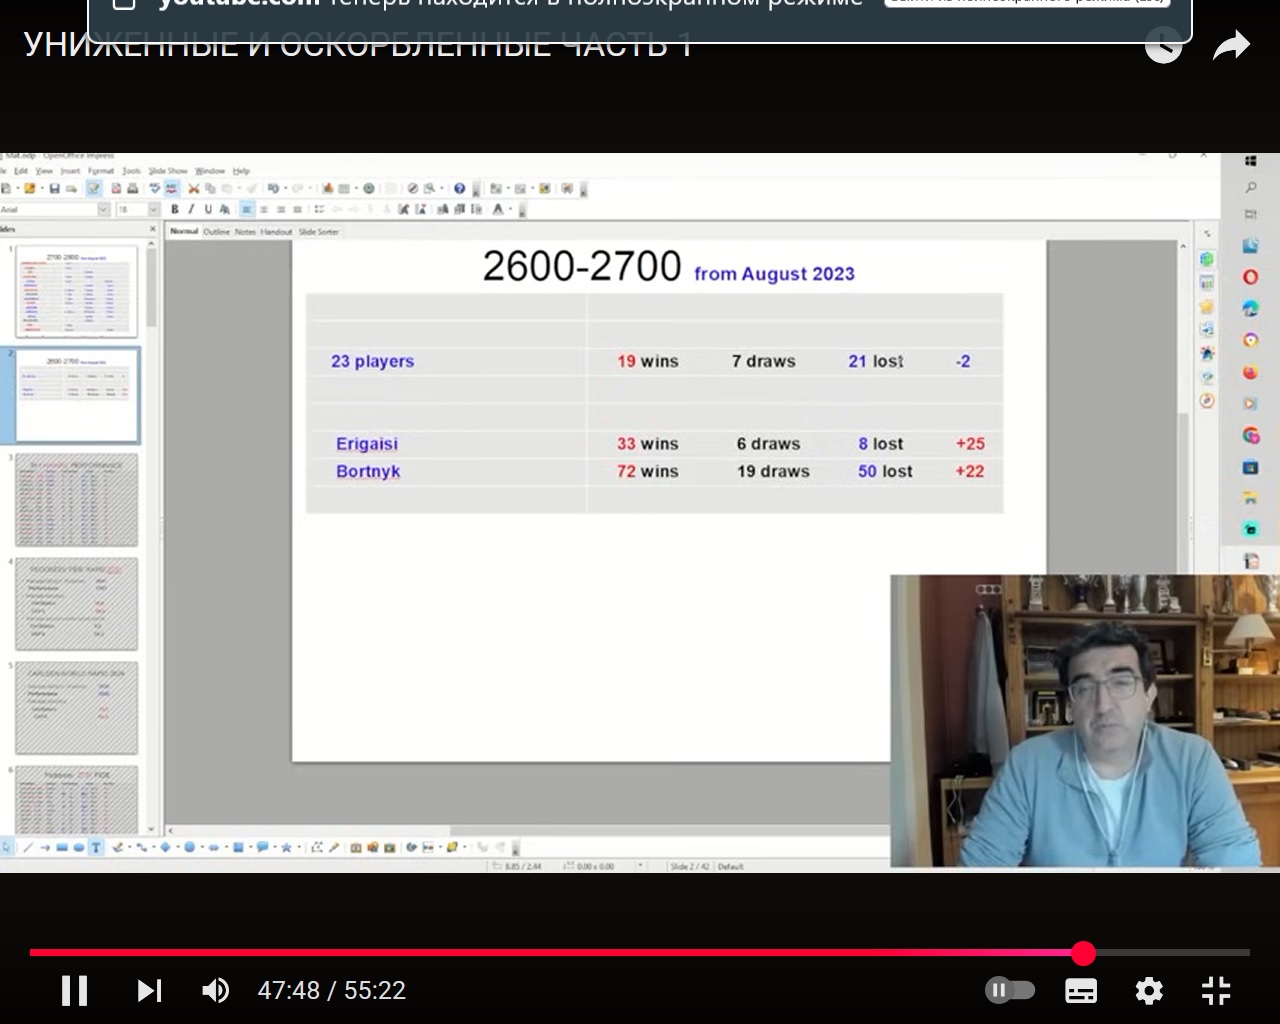Open the player settings gear
The width and height of the screenshot is (1280, 1024).
pyautogui.click(x=1149, y=990)
